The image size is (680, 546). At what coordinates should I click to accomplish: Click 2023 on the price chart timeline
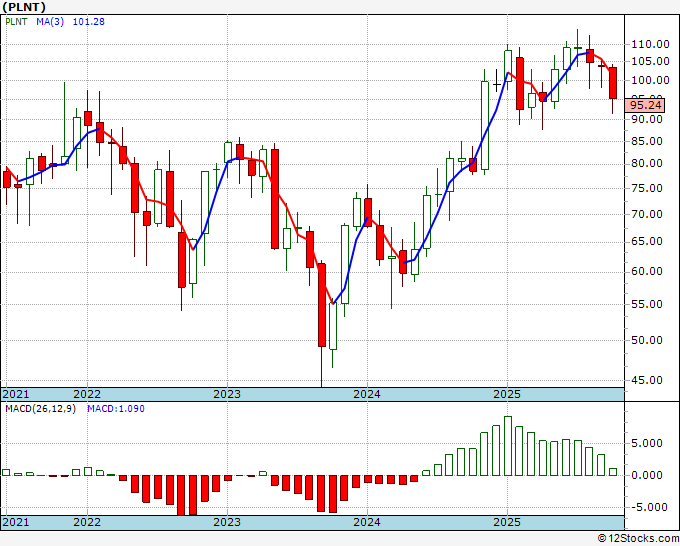tap(227, 394)
